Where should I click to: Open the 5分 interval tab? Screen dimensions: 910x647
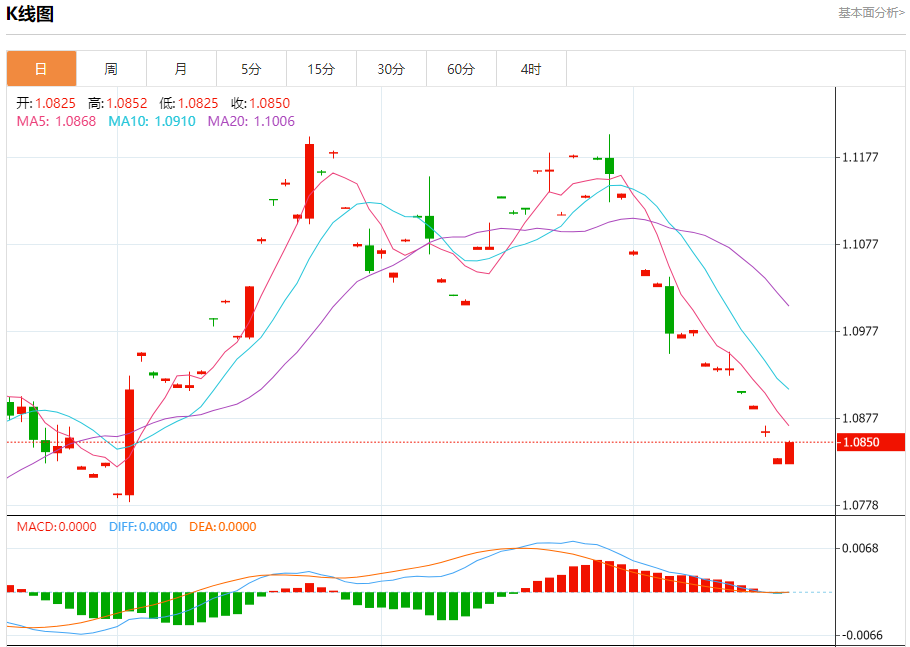251,69
